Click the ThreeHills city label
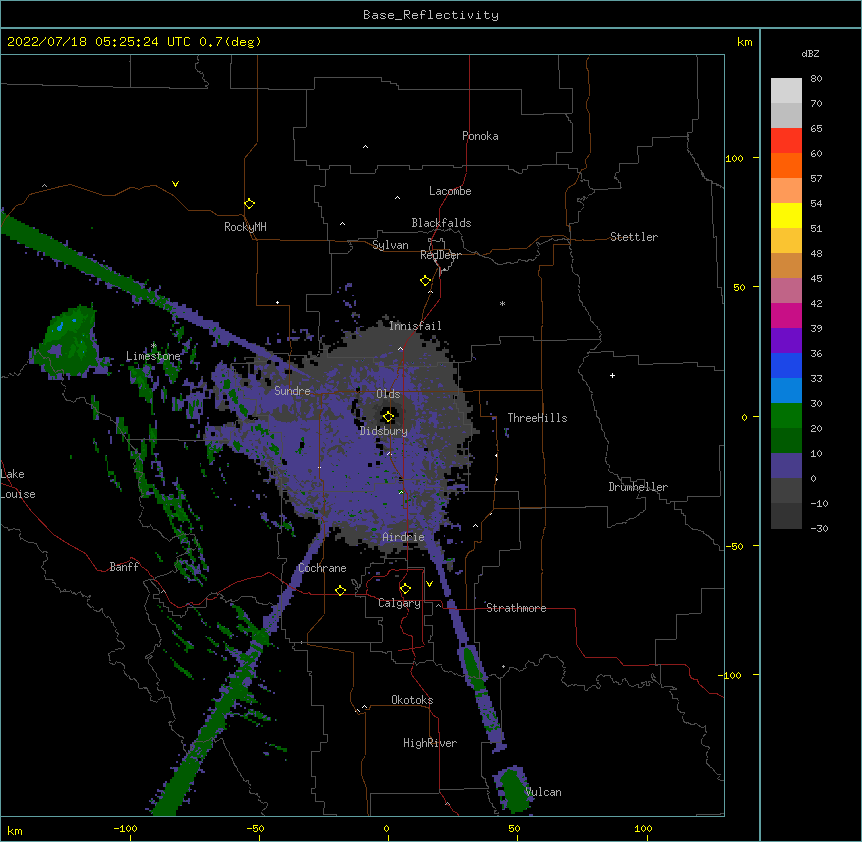The height and width of the screenshot is (842, 862). 537,418
